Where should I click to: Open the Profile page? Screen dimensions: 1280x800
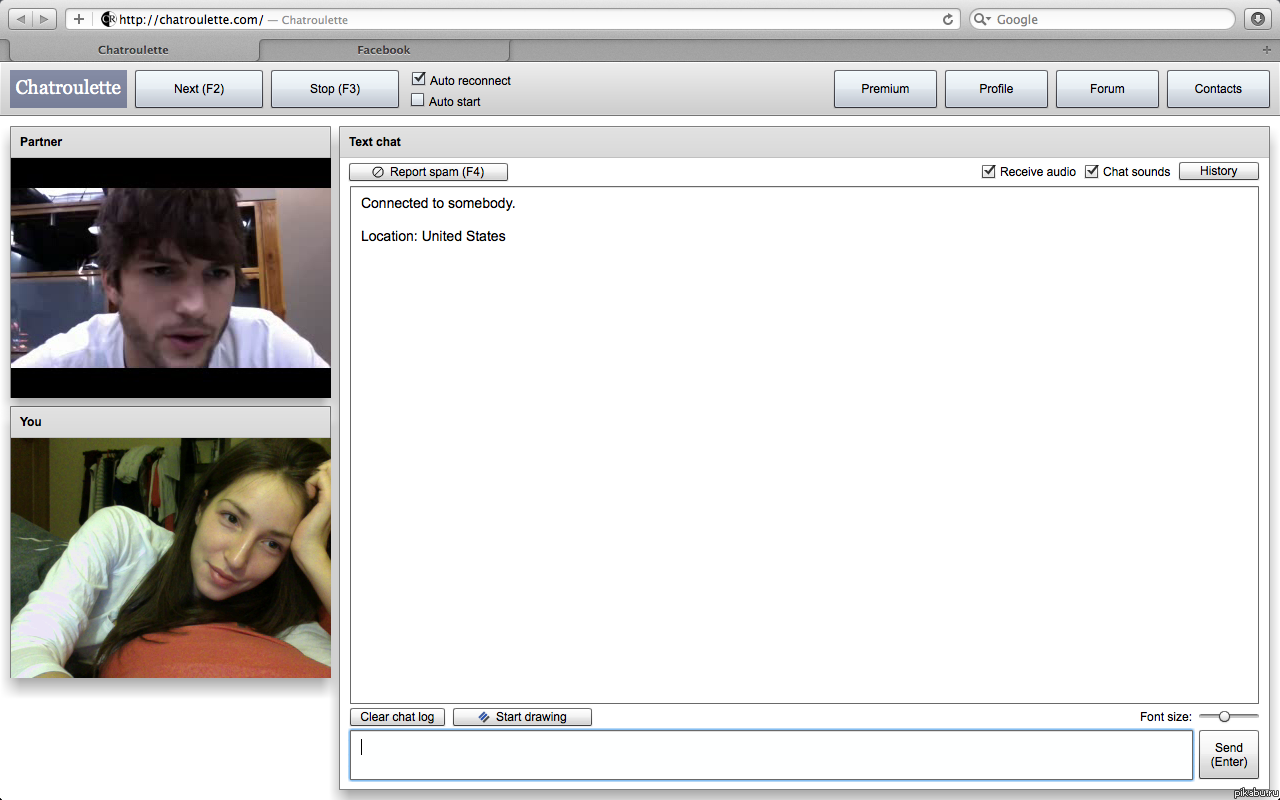[996, 89]
